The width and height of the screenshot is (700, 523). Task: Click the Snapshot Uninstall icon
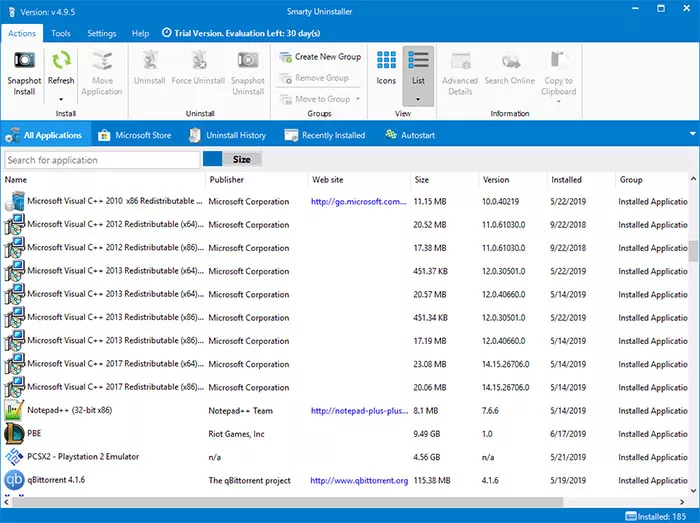point(248,60)
